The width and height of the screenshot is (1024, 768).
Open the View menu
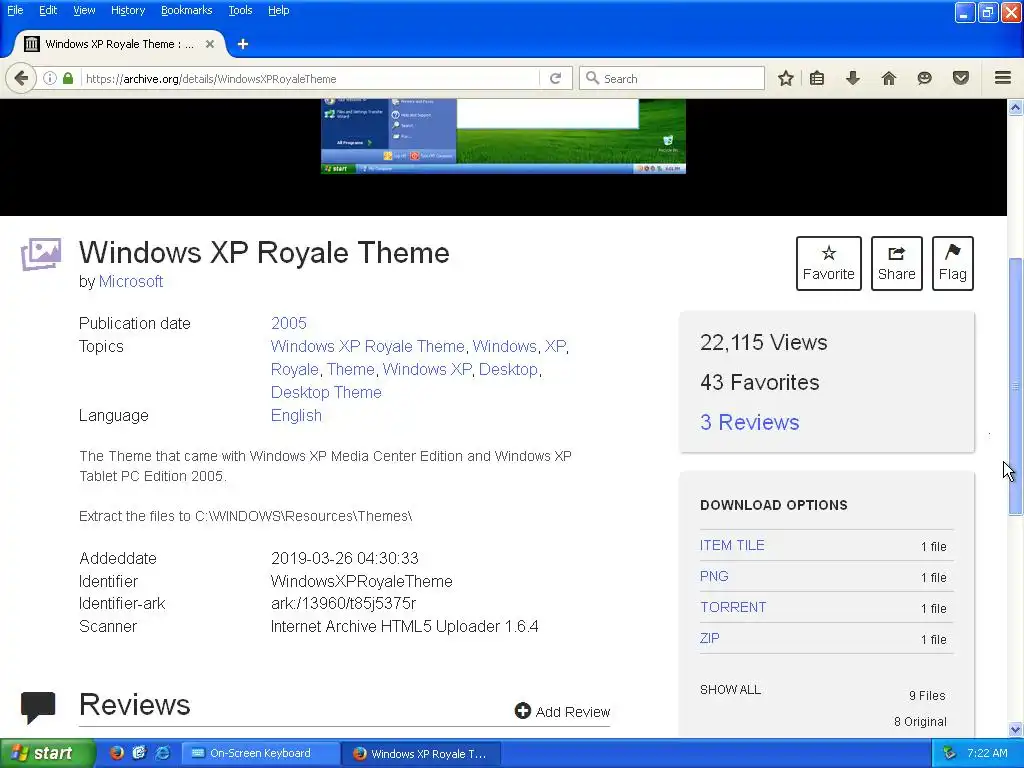point(84,10)
